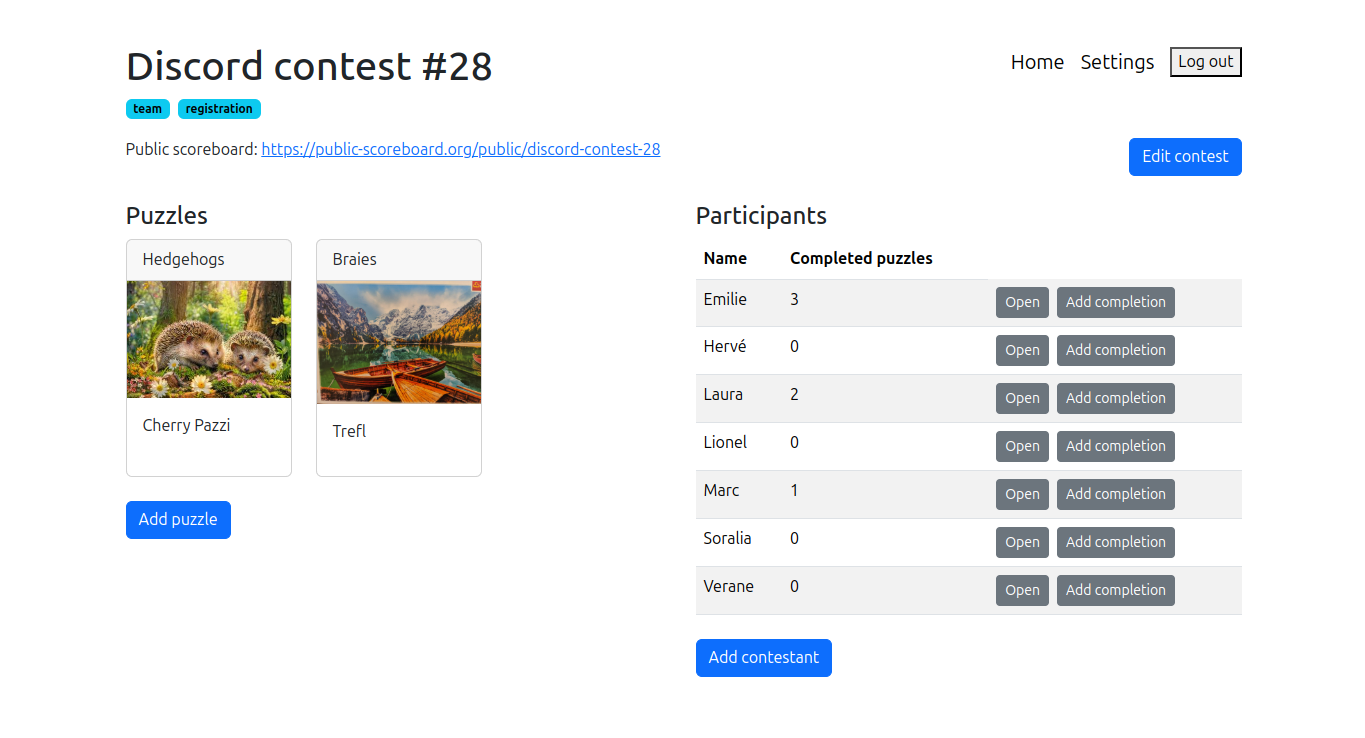Click the registration tag badge
The image size is (1365, 738).
point(219,109)
